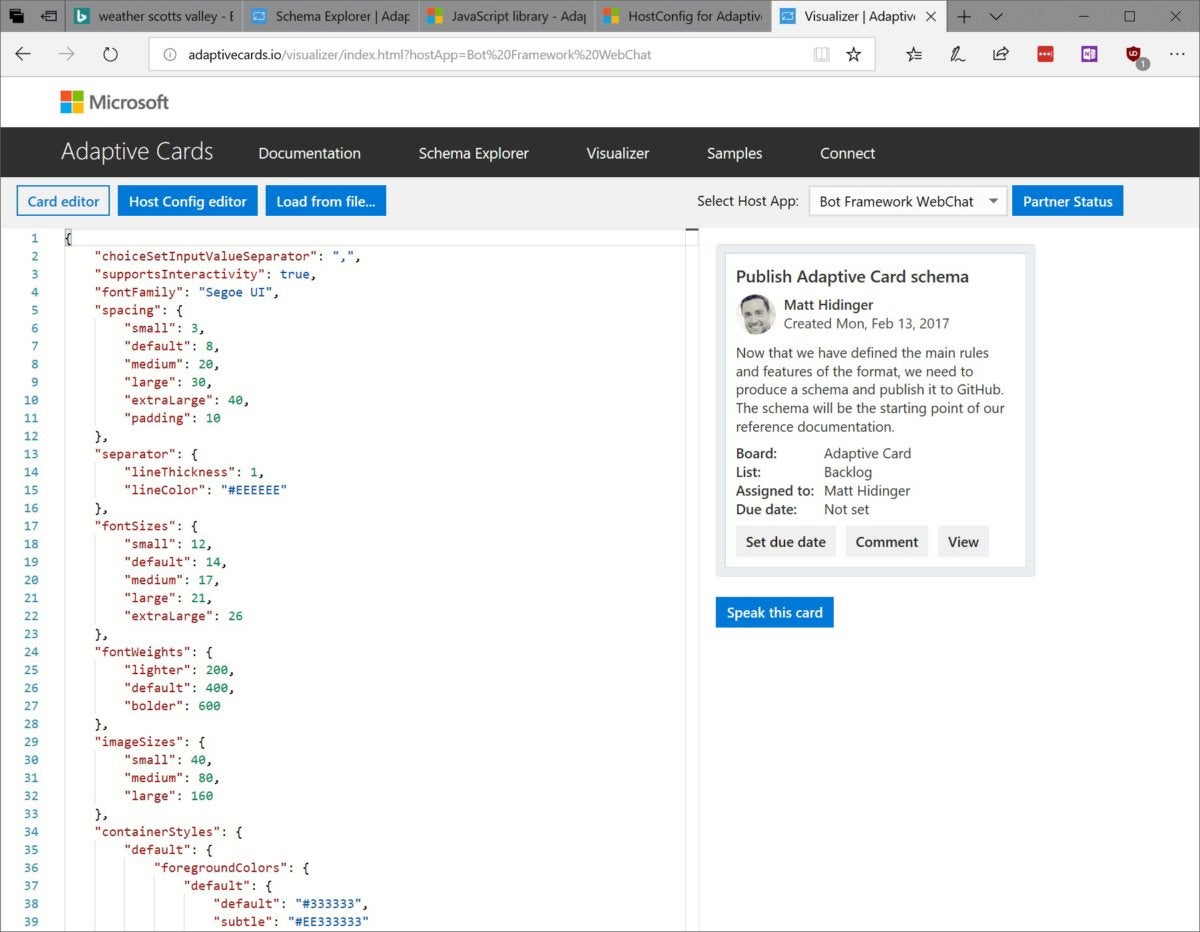Click the "padding": 10 line
The height and width of the screenshot is (932, 1200).
(172, 418)
